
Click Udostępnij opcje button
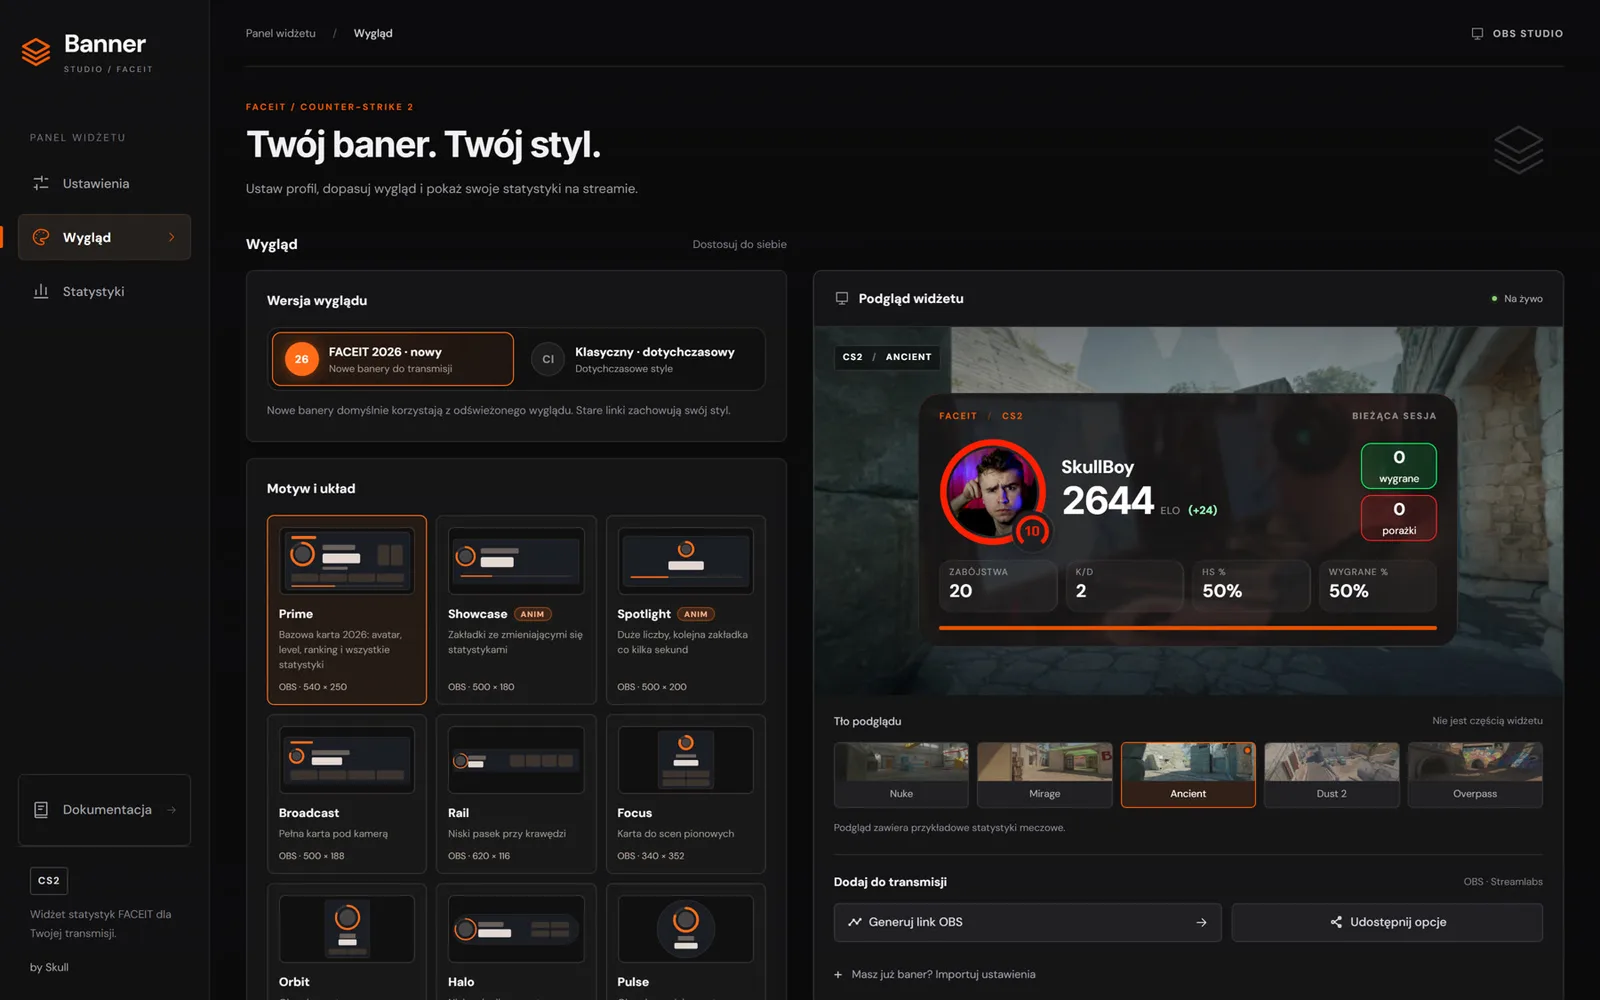pos(1387,922)
